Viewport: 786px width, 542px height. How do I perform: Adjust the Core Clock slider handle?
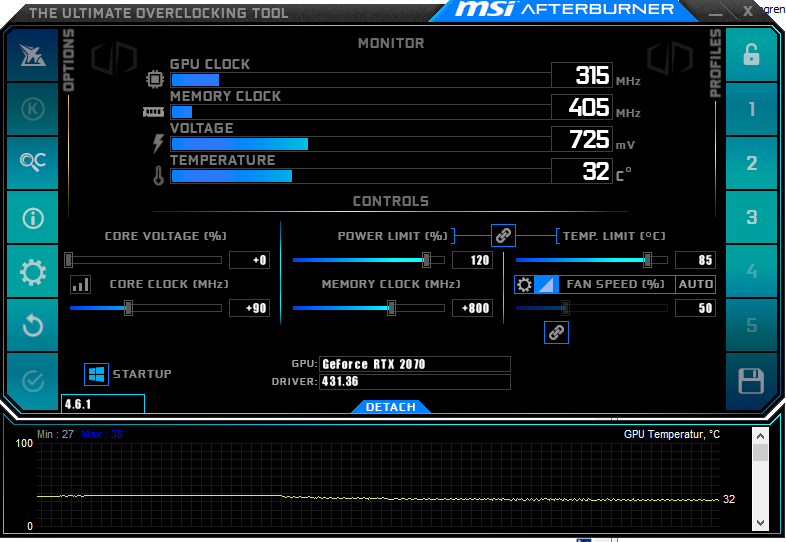[x=128, y=308]
